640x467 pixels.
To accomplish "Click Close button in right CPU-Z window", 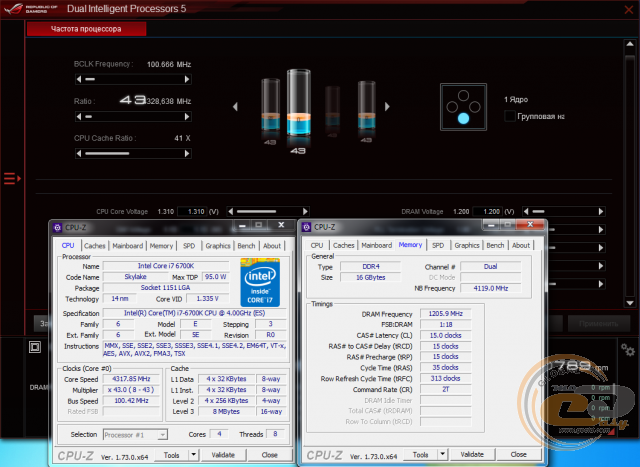I will click(x=518, y=454).
